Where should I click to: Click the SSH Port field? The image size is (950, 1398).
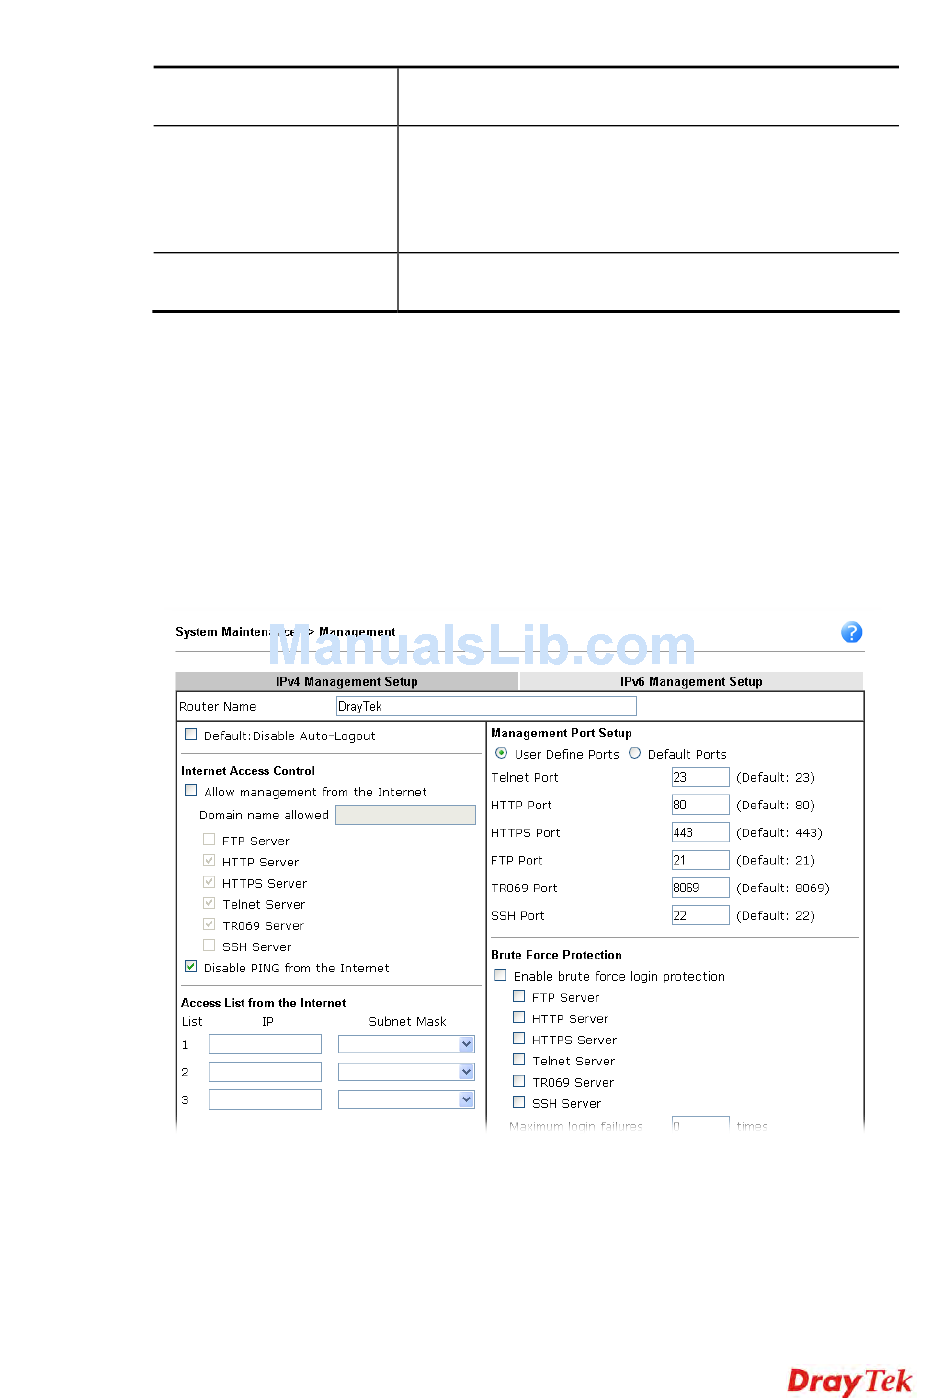700,916
